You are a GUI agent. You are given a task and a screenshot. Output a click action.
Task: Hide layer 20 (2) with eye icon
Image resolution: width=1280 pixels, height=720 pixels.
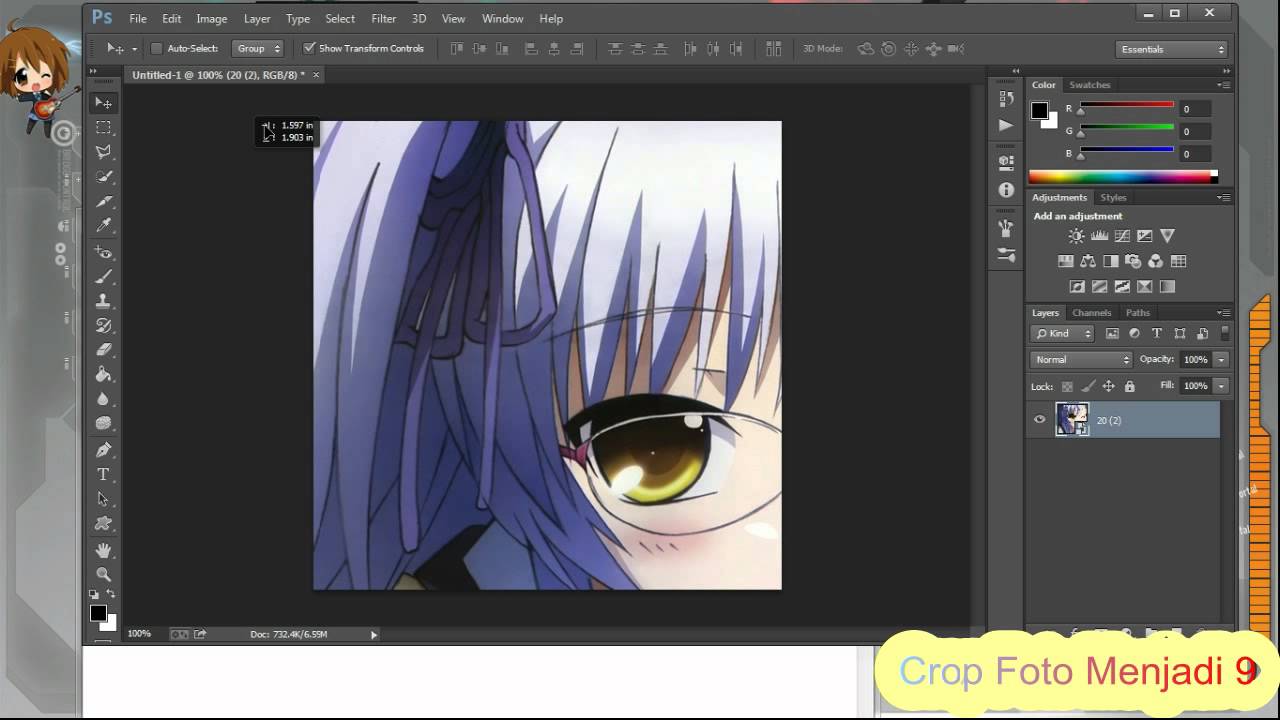point(1040,420)
